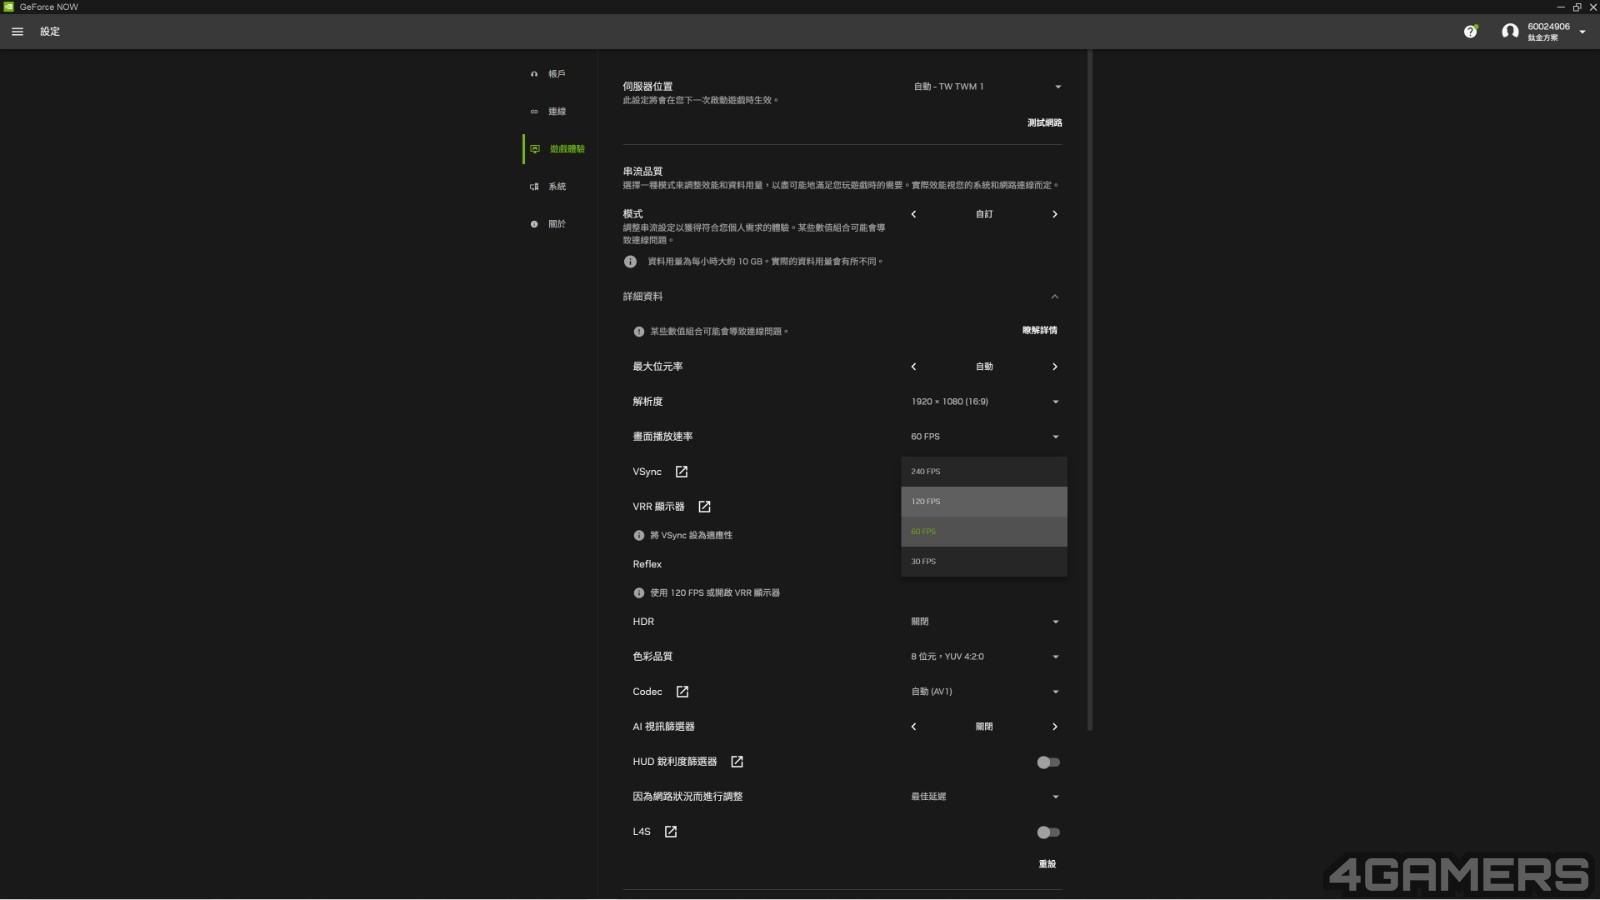Select the 遊戲體驗 gameplay settings section
This screenshot has width=1600, height=900.
click(x=558, y=149)
